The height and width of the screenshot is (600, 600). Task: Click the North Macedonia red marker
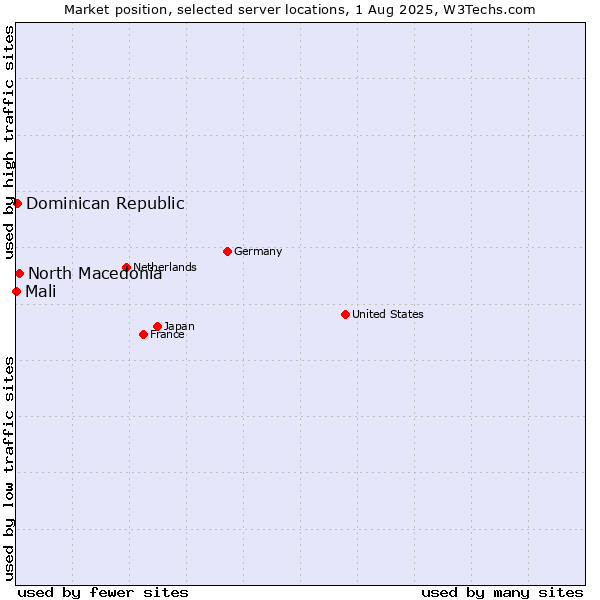point(20,274)
